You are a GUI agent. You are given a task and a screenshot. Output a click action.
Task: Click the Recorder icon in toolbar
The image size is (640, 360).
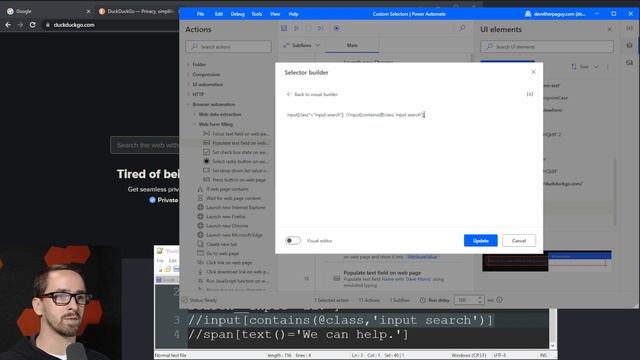pyautogui.click(x=336, y=28)
